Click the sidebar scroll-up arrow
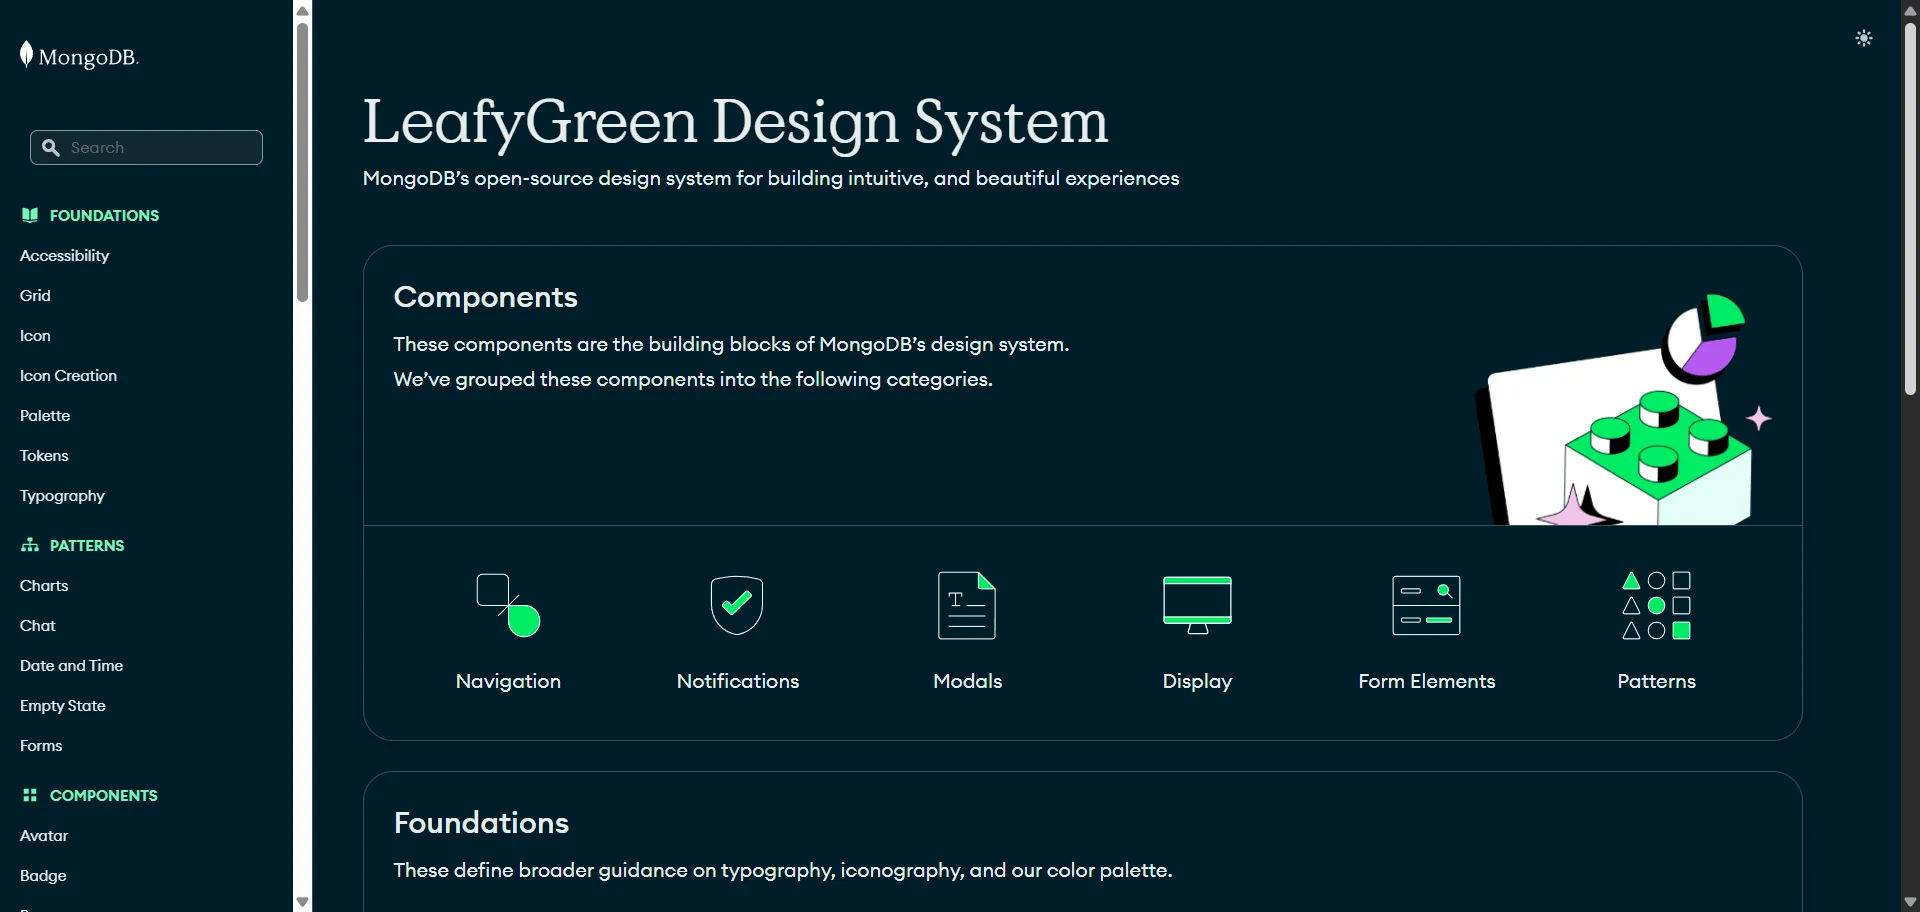This screenshot has height=912, width=1920. pos(302,10)
